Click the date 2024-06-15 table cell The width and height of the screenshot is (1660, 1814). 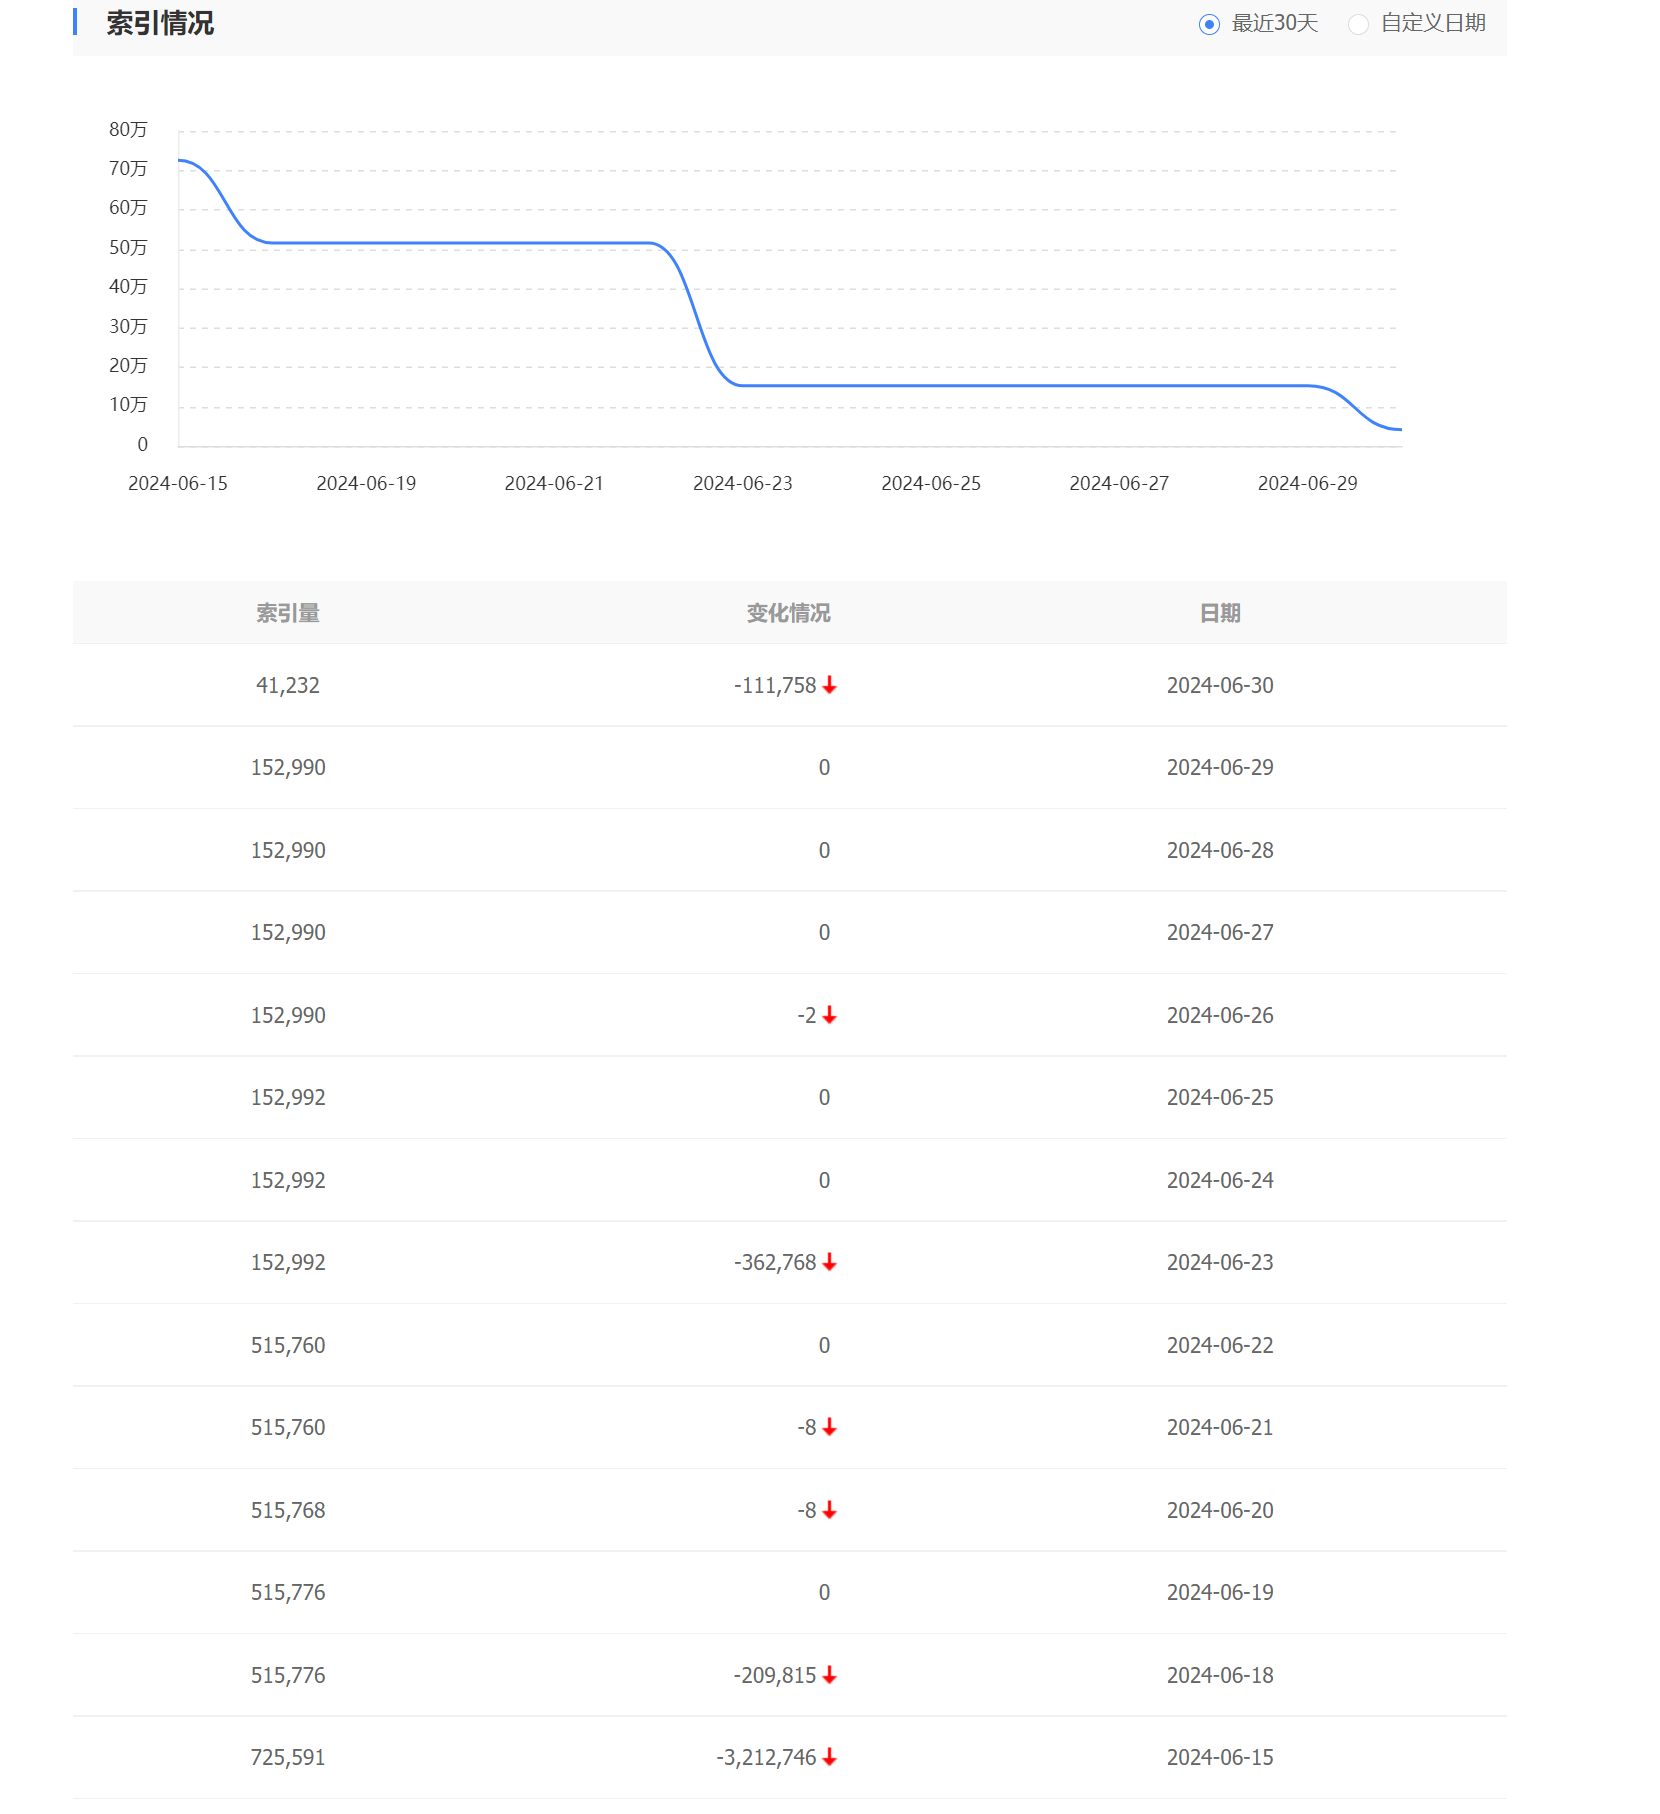tap(1220, 1757)
